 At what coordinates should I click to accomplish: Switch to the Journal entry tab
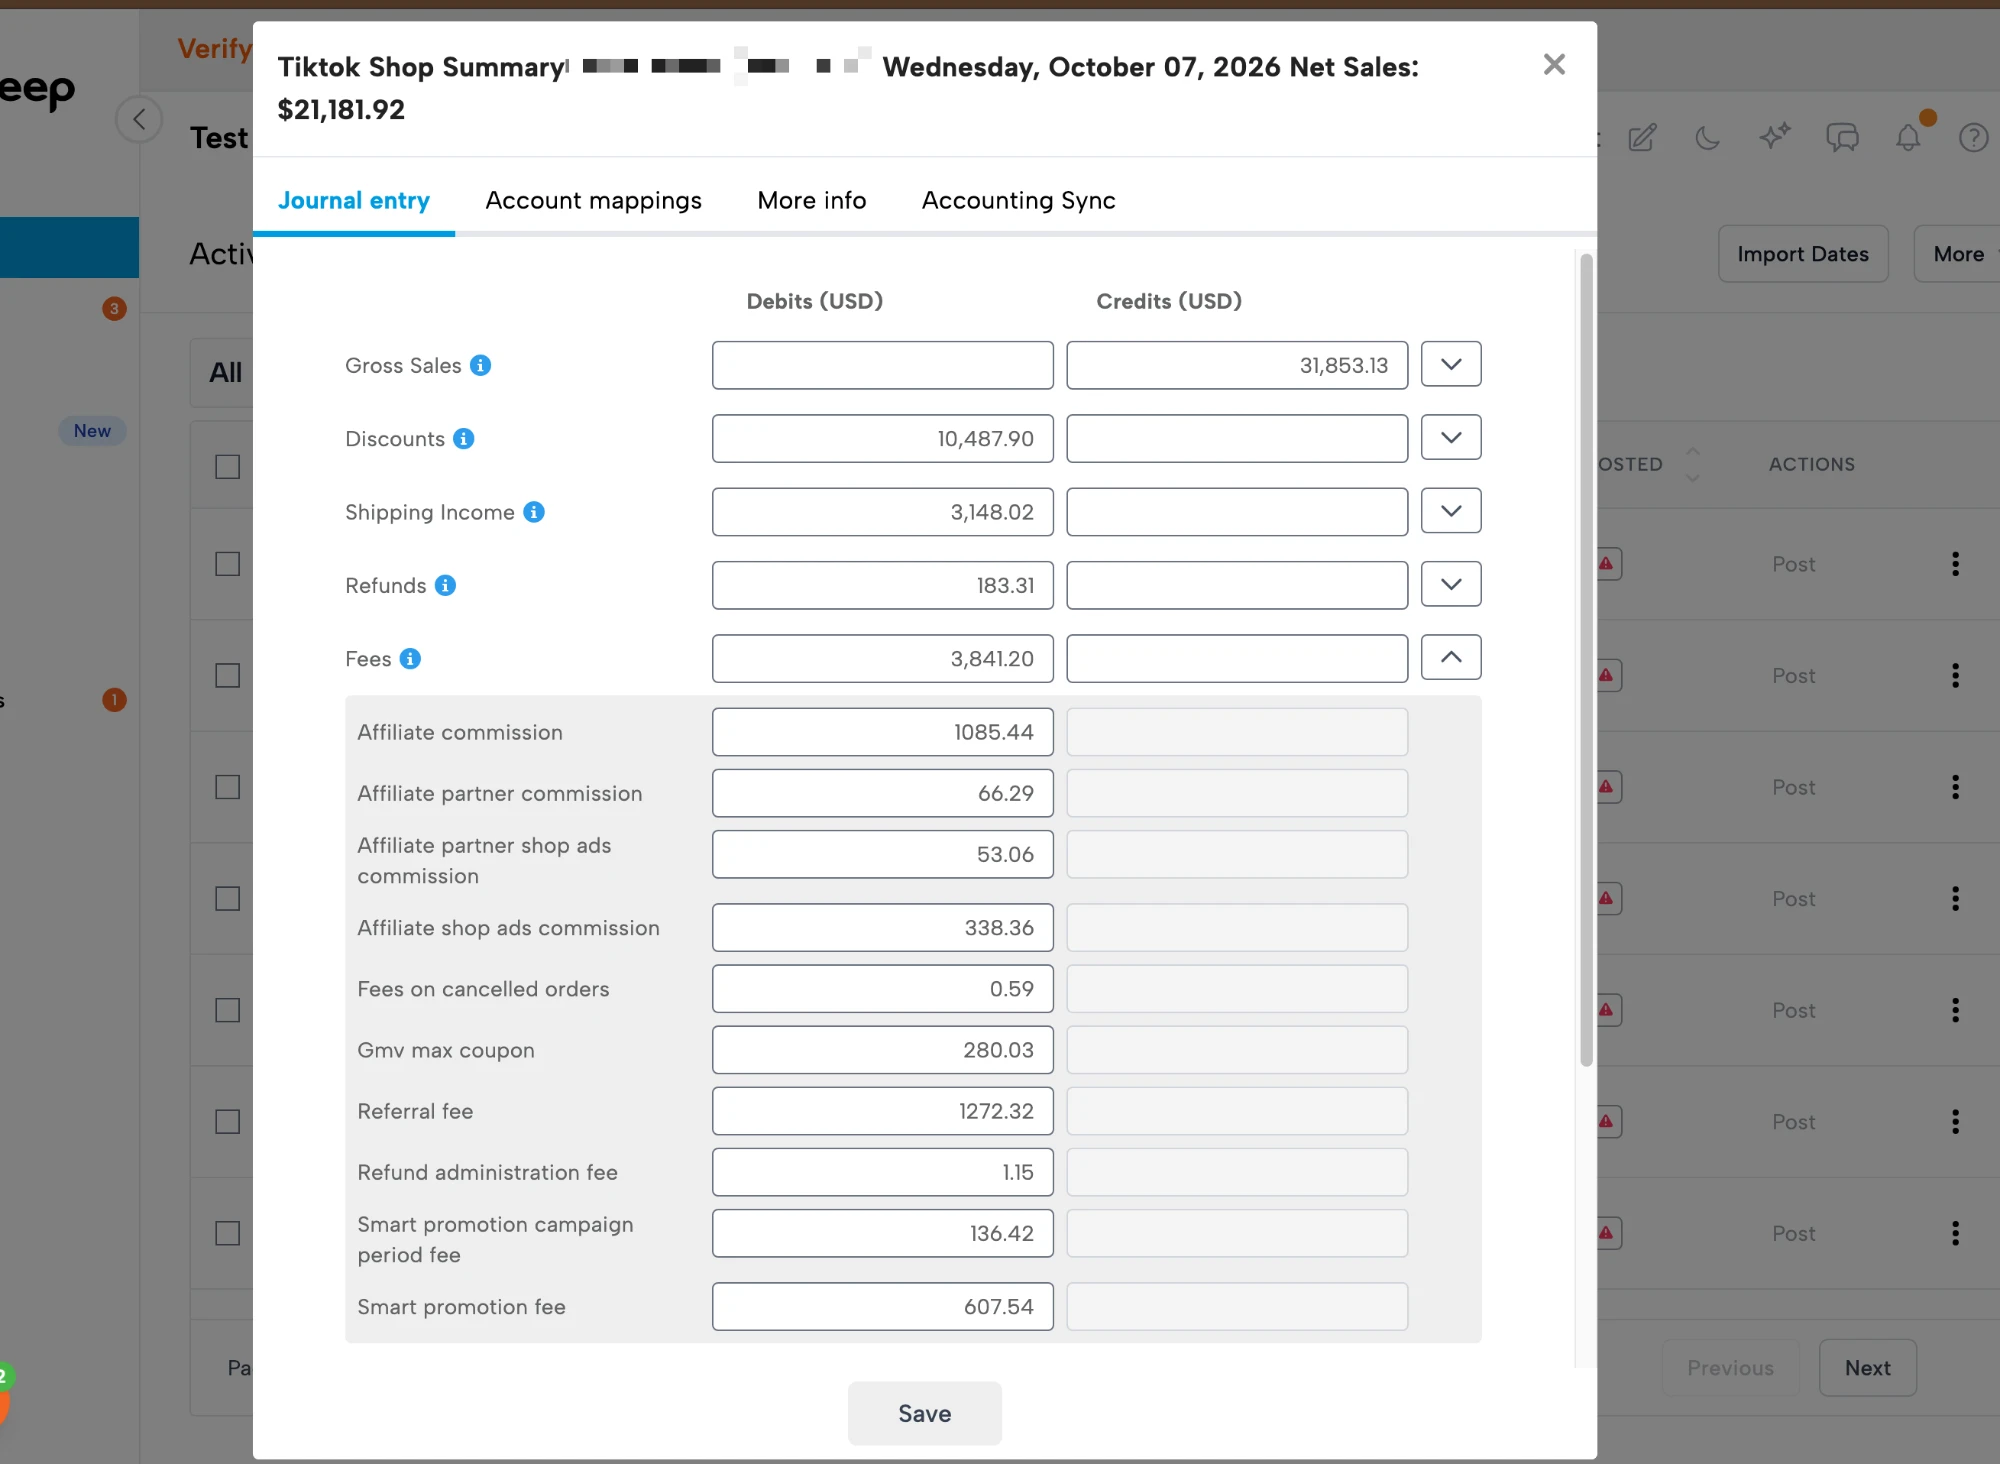354,200
